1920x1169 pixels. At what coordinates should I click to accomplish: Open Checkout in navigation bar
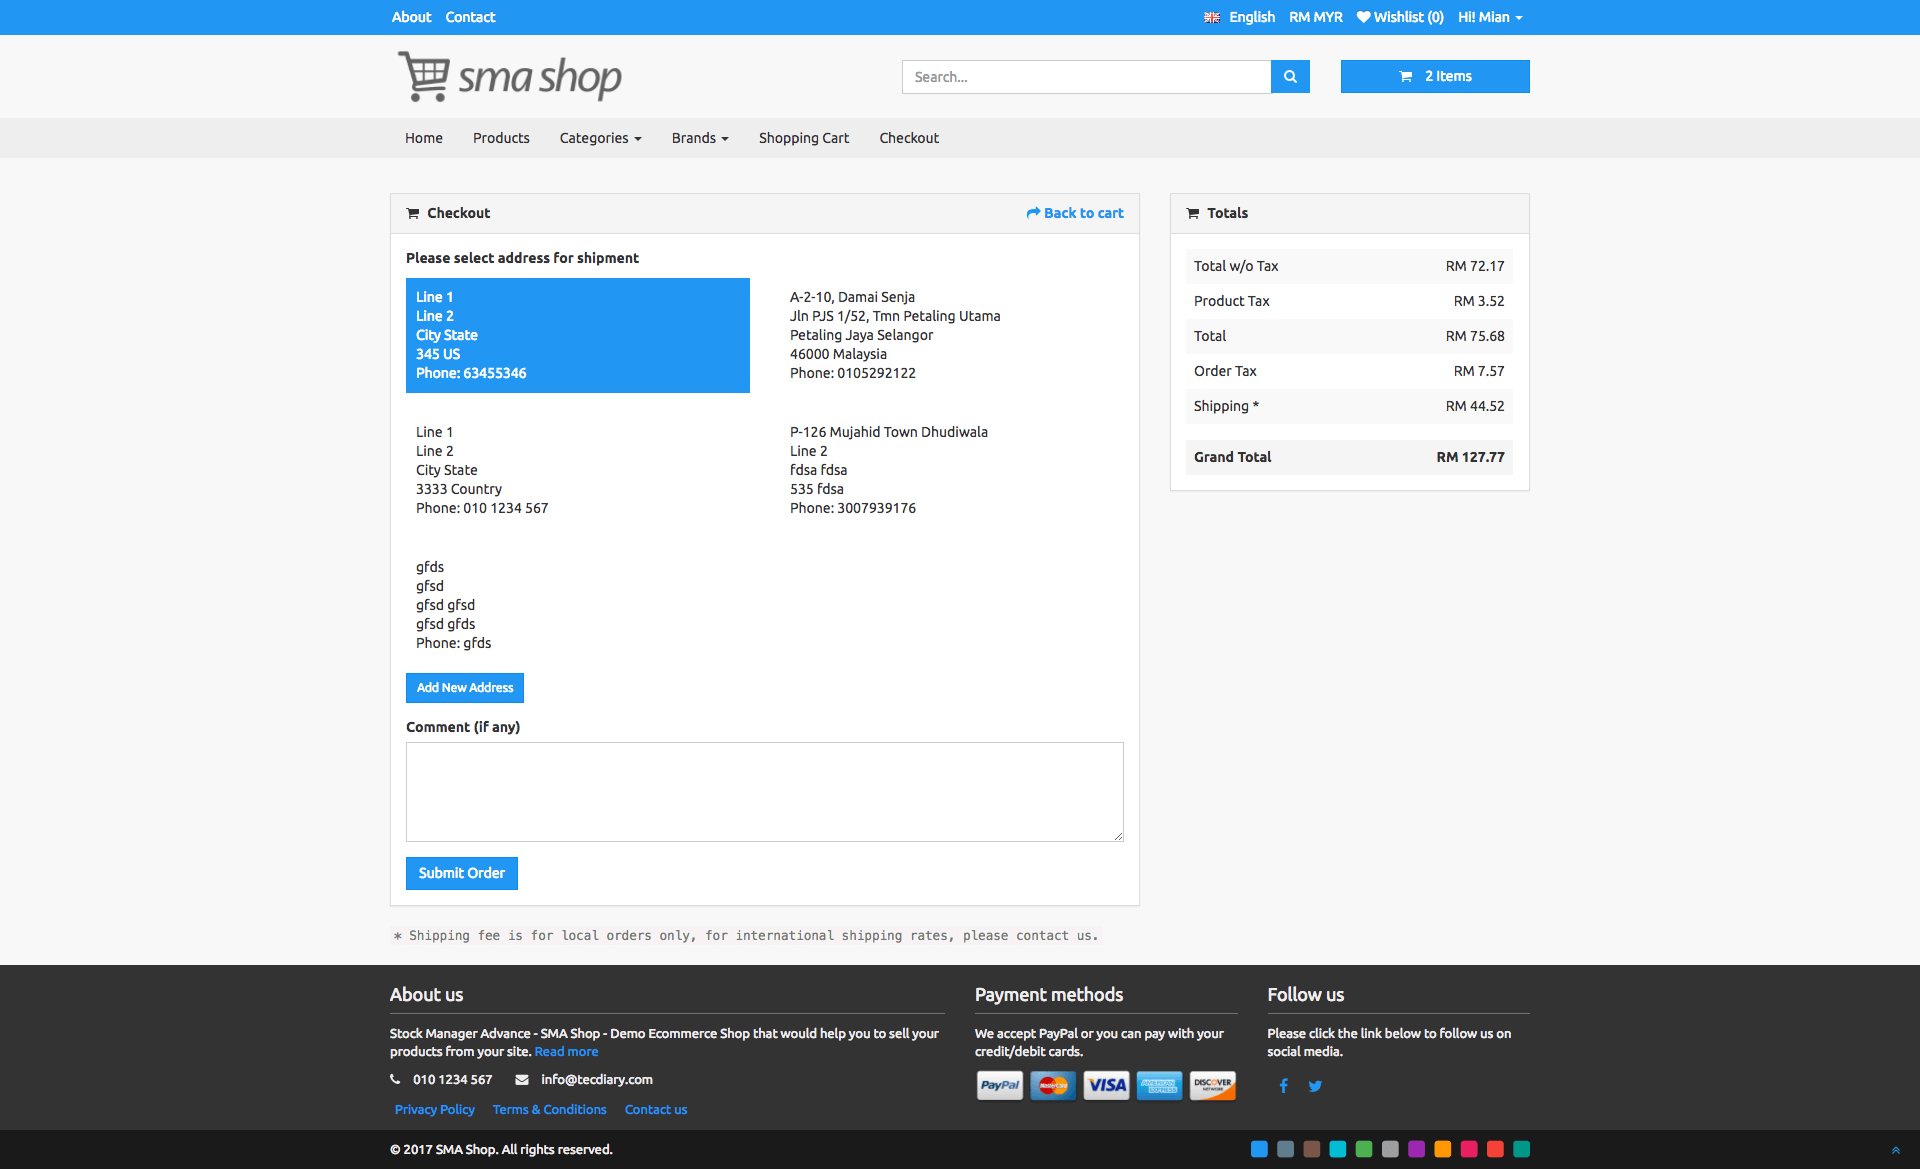click(909, 138)
